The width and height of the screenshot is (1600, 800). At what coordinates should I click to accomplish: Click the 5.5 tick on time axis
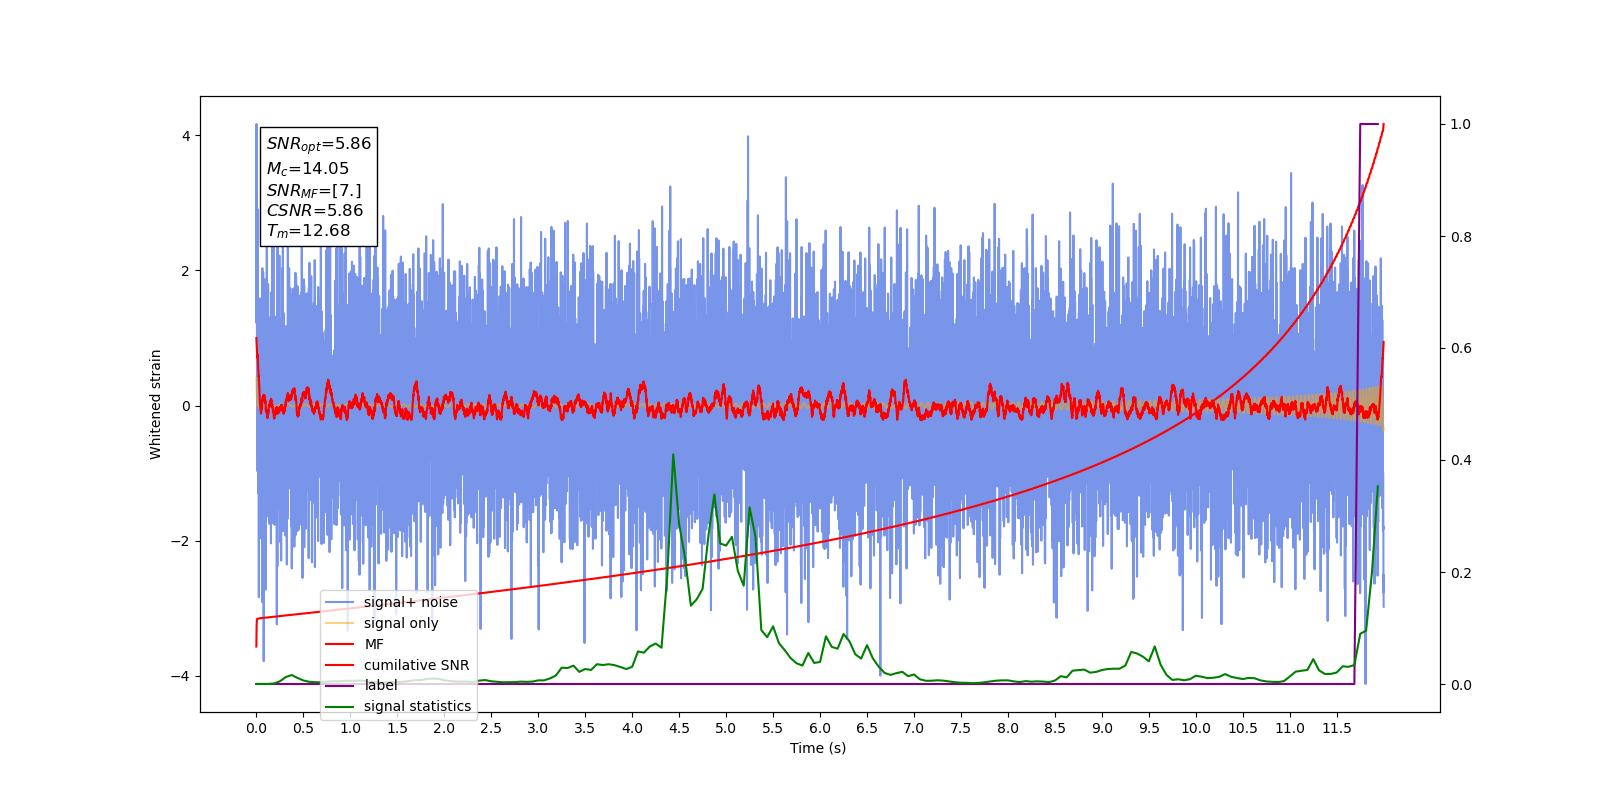tap(773, 728)
